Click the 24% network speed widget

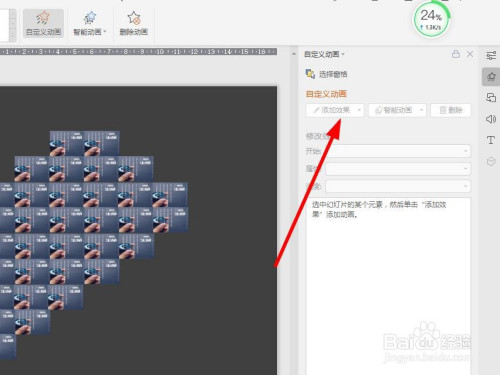click(431, 19)
